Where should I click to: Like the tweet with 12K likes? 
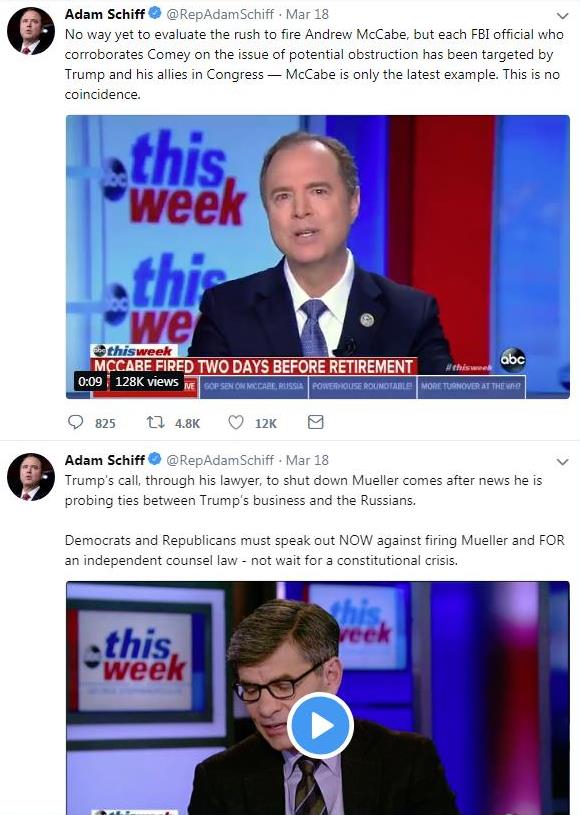click(x=236, y=422)
